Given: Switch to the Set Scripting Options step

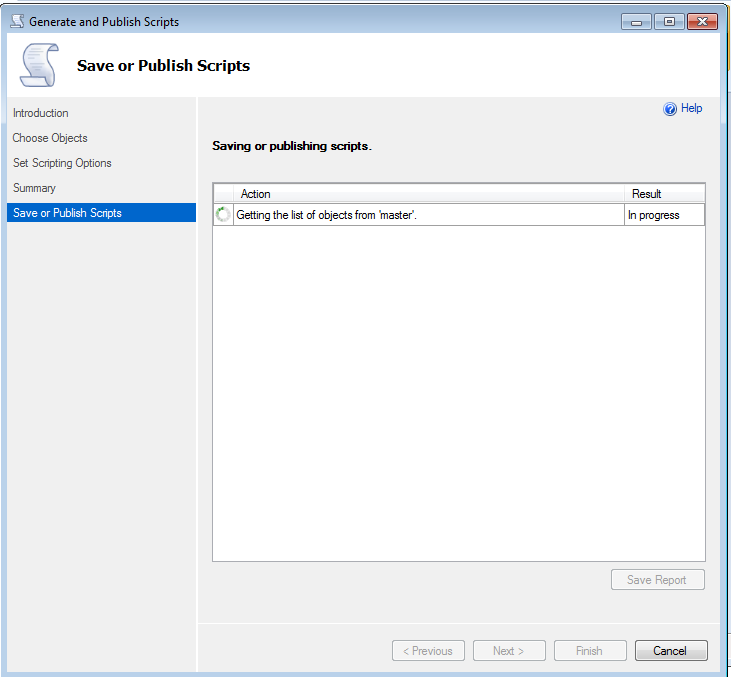Looking at the screenshot, I should [62, 163].
